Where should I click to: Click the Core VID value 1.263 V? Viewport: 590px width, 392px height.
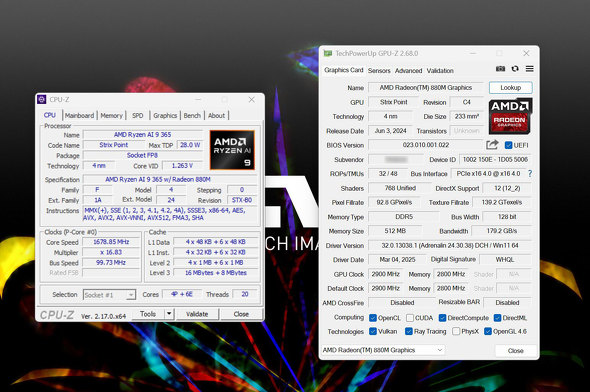point(182,166)
